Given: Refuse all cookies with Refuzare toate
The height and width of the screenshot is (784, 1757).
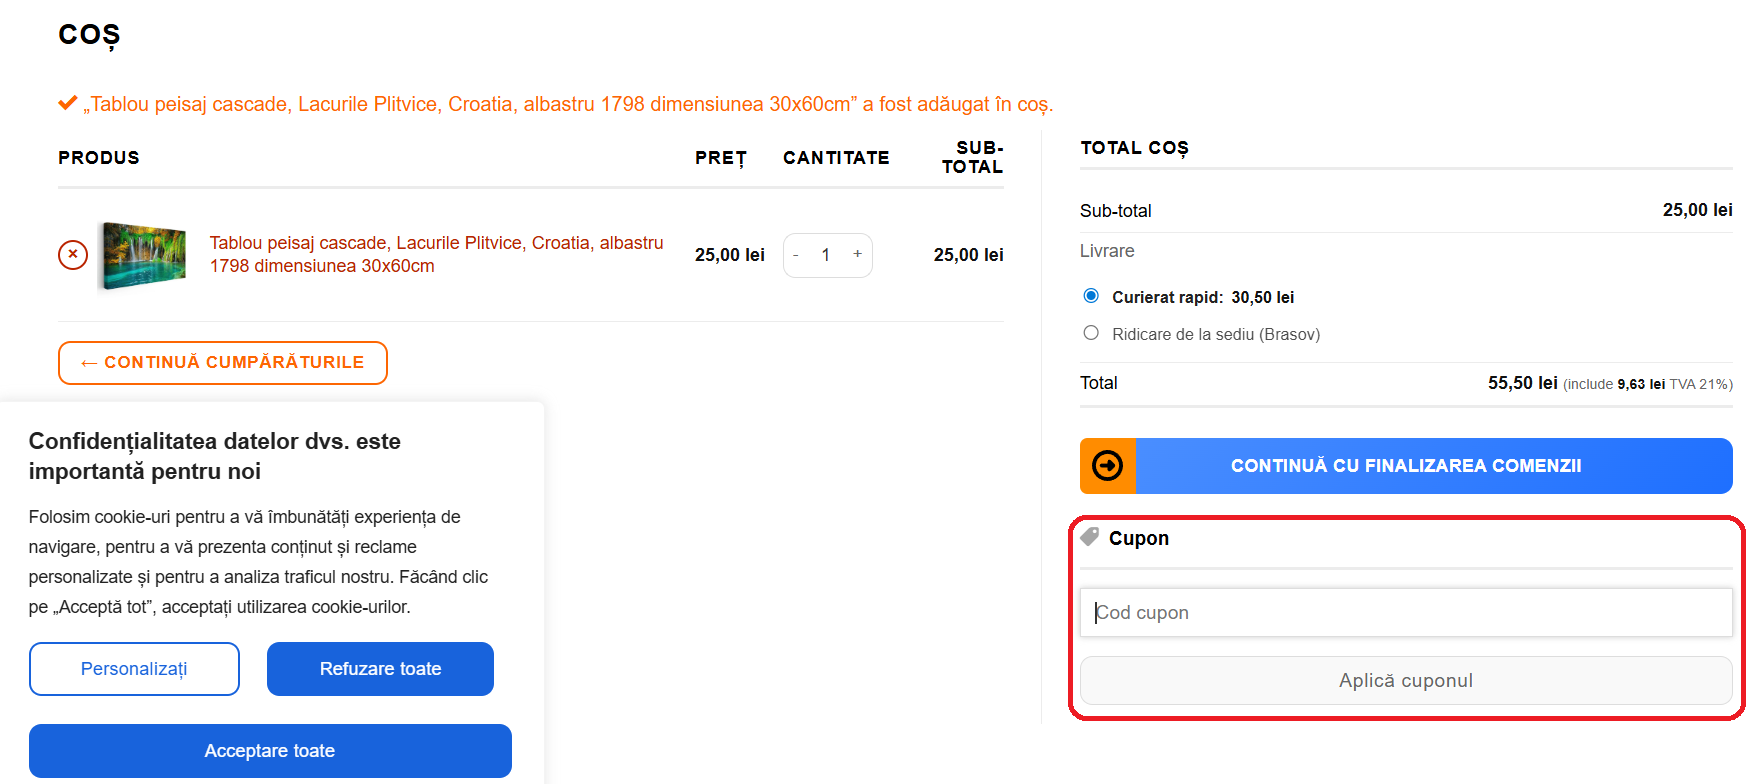Looking at the screenshot, I should 380,669.
